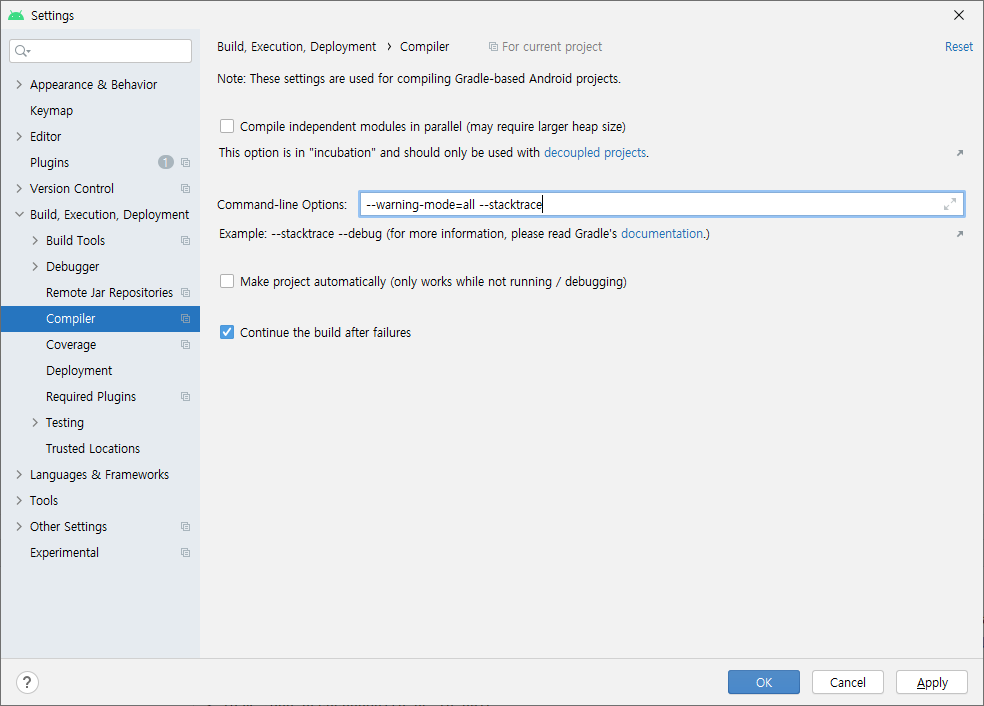984x706 pixels.
Task: Click the Reset link
Action: (x=959, y=47)
